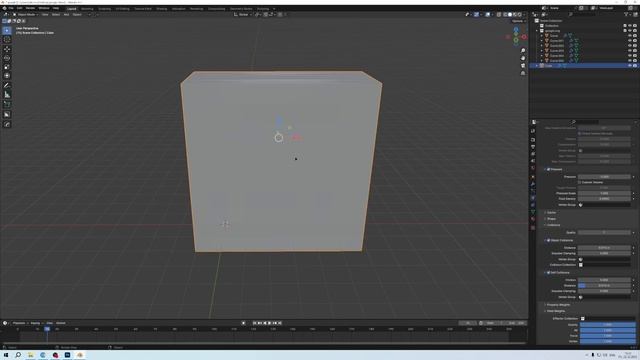The width and height of the screenshot is (640, 360).
Task: Select the Move tool
Action: 7,49
